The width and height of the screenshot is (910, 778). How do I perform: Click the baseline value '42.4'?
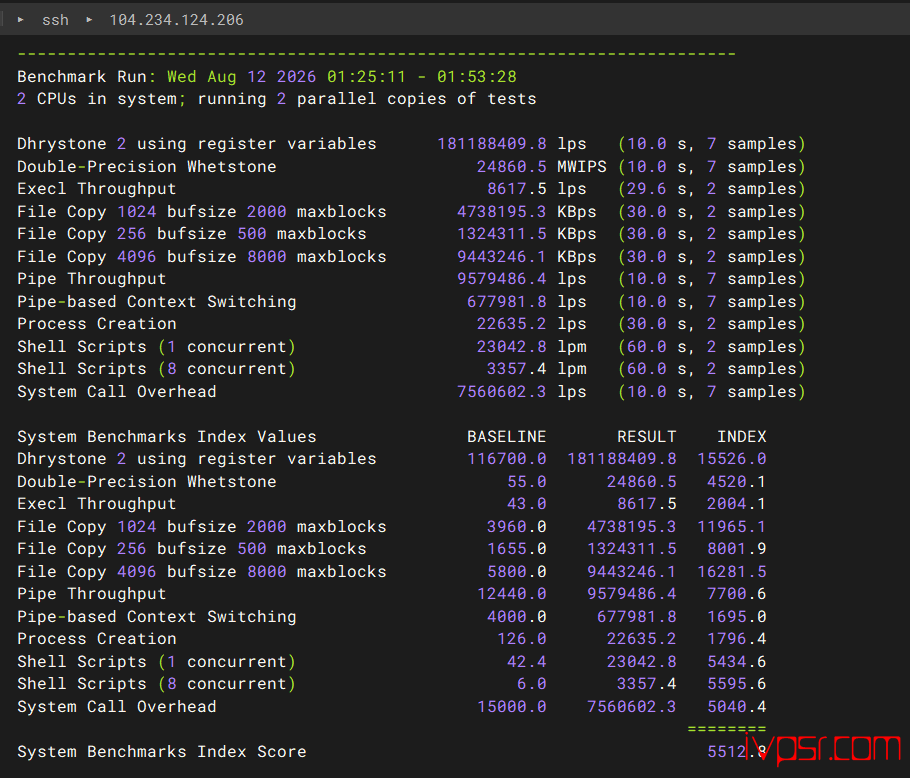(x=527, y=662)
